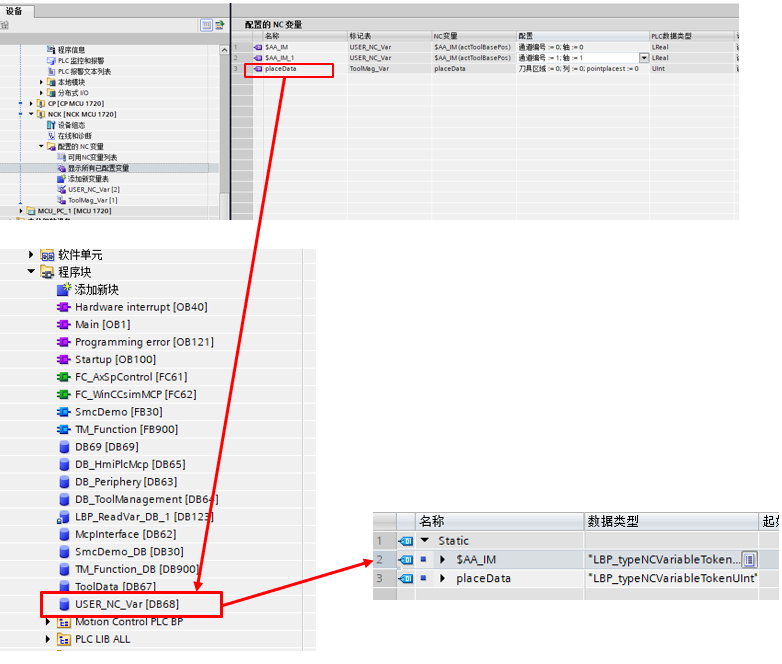Expand CP [CP MCU 1720] node

(x=31, y=103)
